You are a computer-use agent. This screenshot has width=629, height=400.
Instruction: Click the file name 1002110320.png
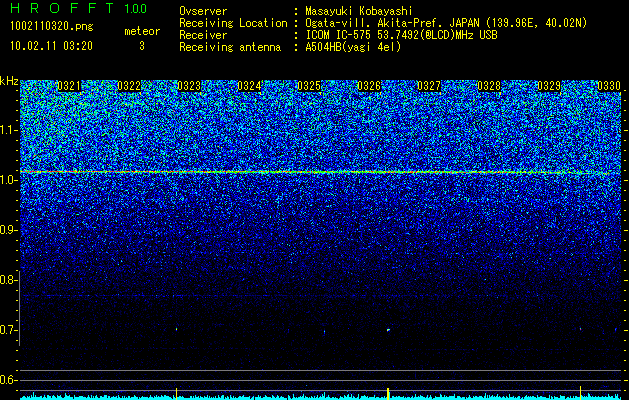coord(51,26)
